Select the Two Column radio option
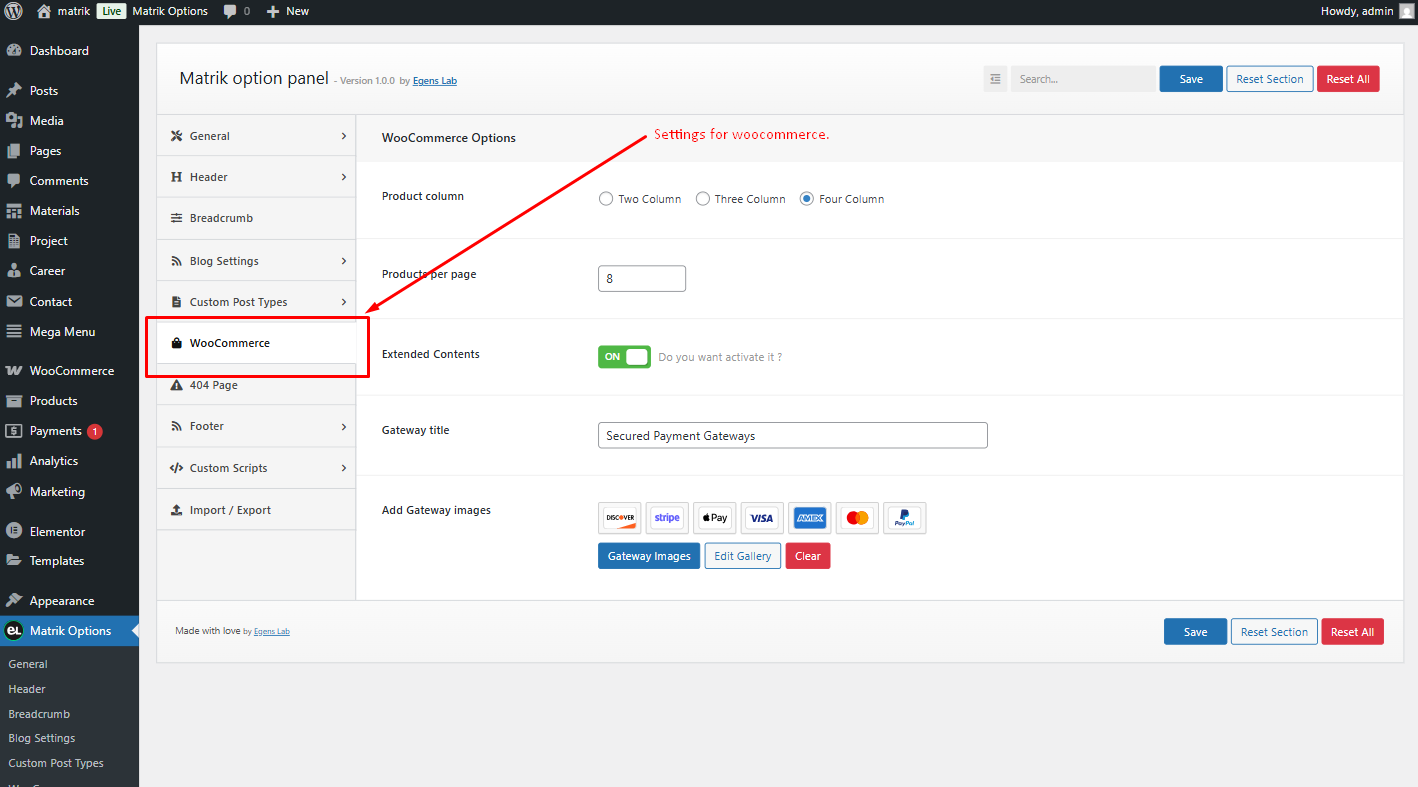 click(606, 199)
